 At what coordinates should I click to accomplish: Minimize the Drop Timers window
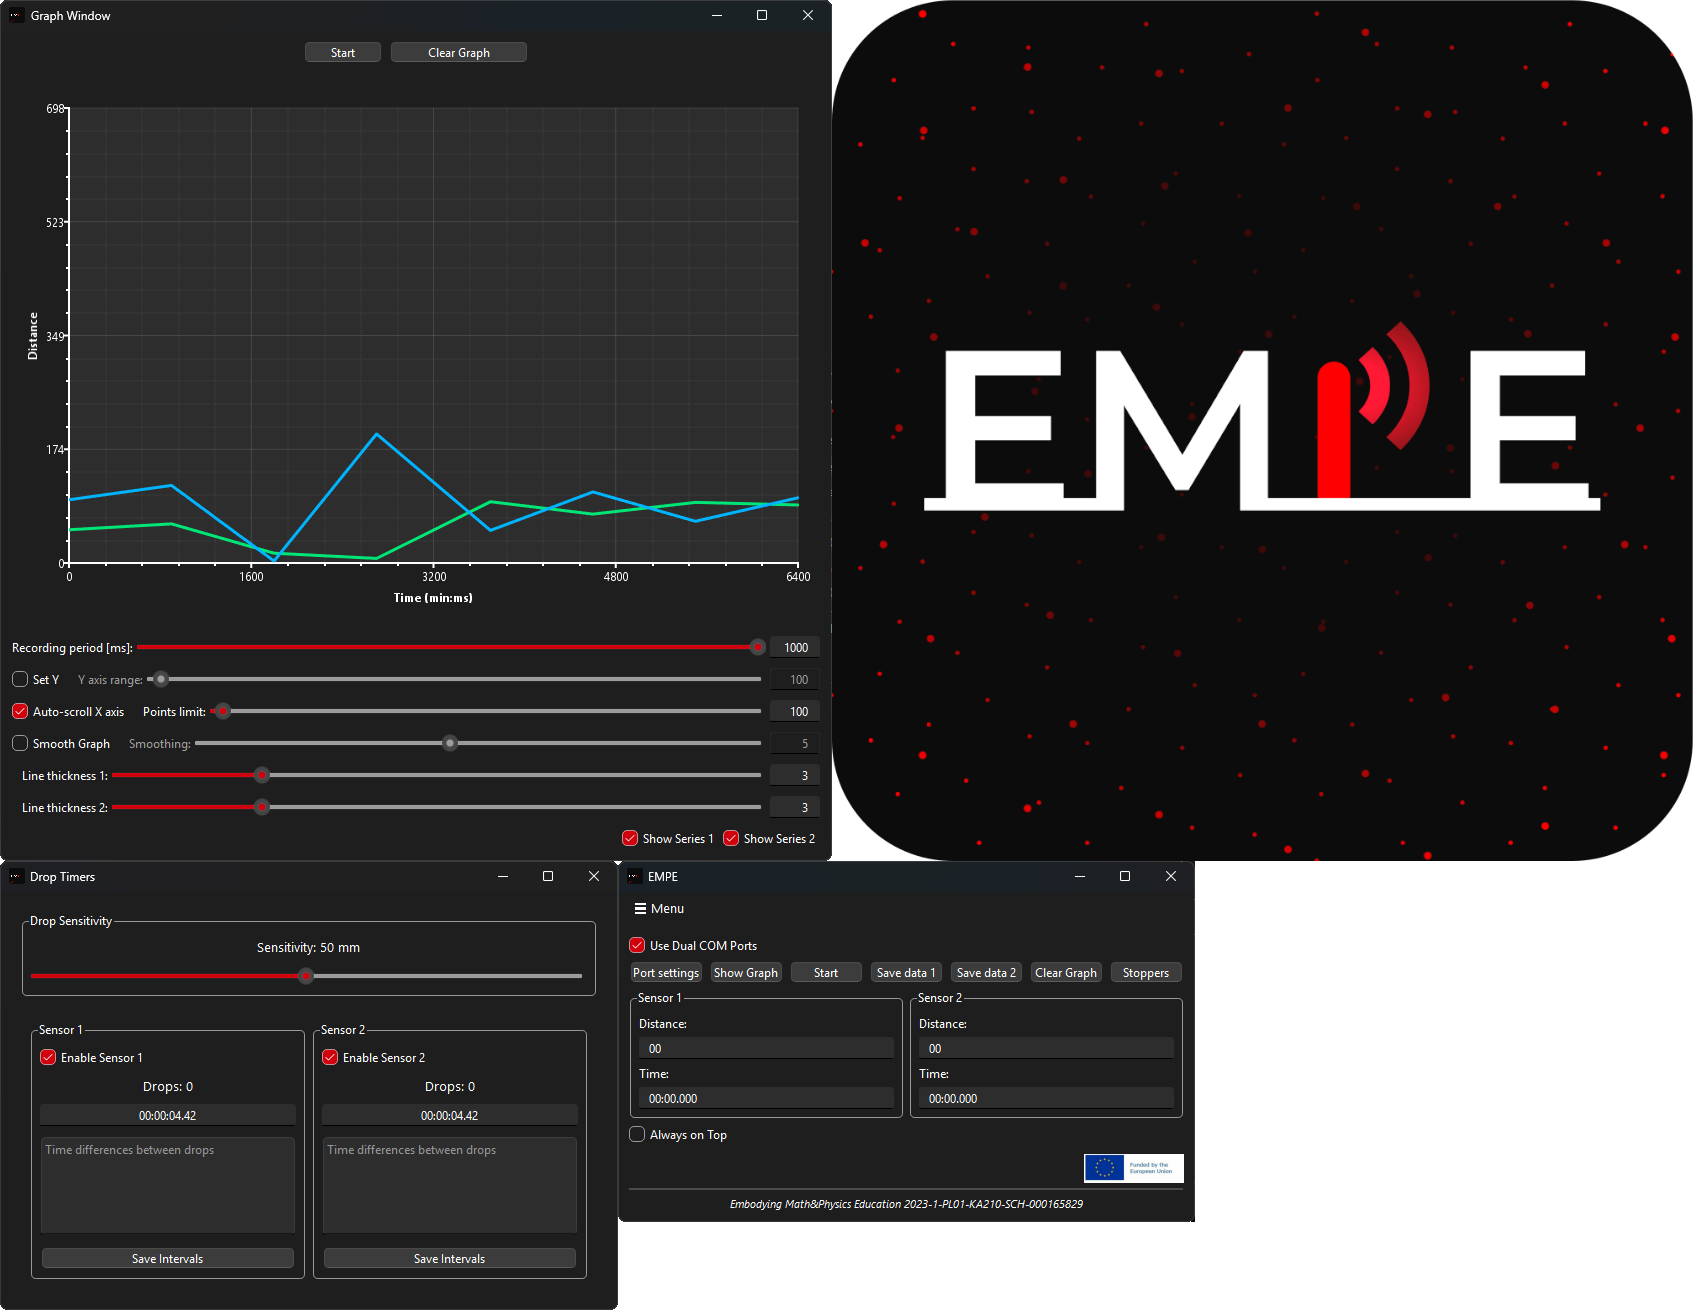pos(503,876)
